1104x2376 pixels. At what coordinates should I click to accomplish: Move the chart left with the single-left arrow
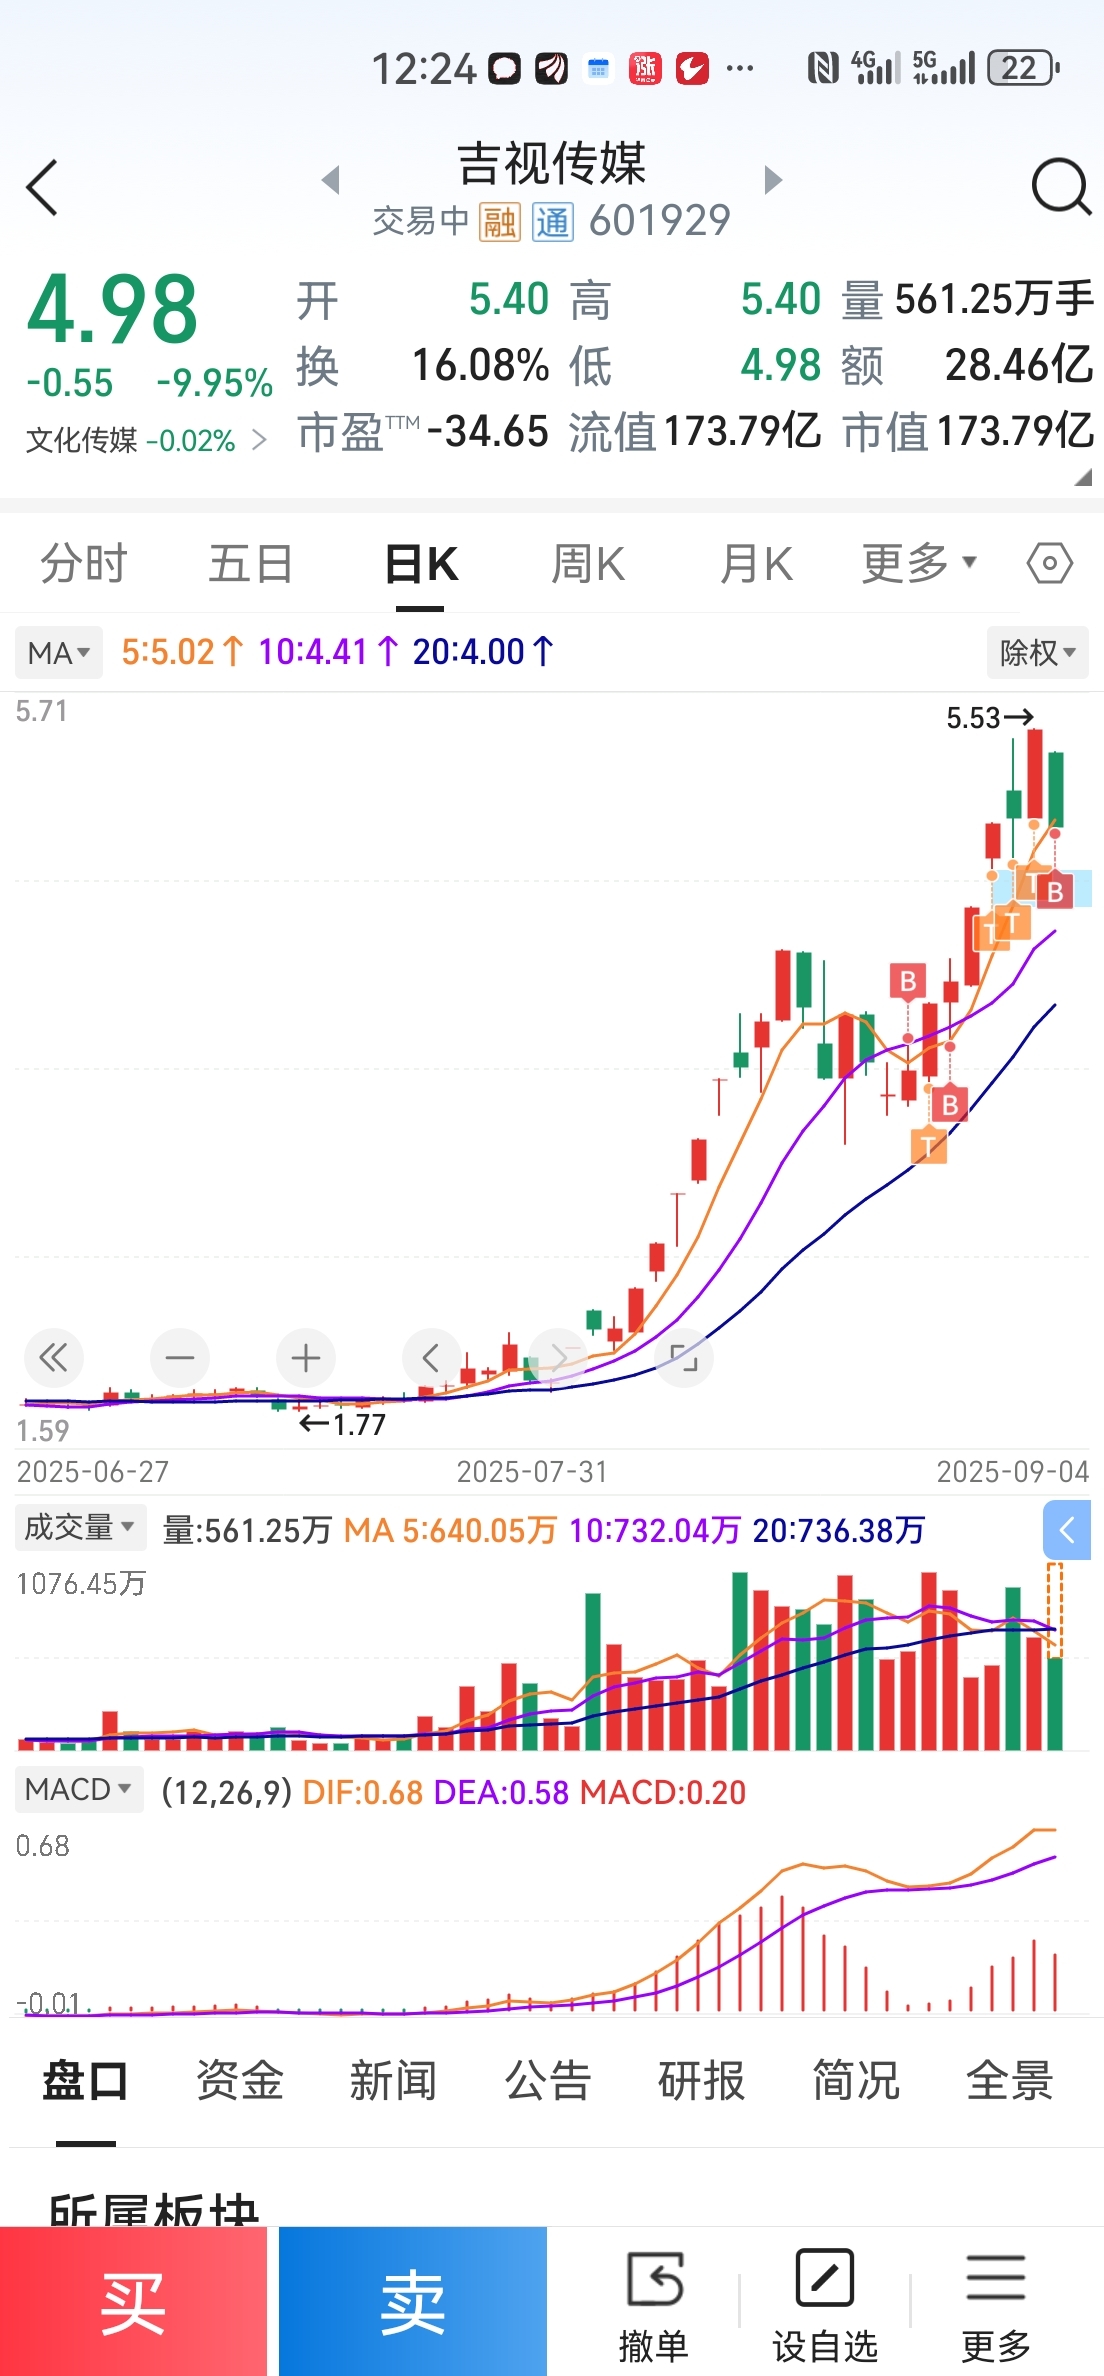coord(432,1357)
